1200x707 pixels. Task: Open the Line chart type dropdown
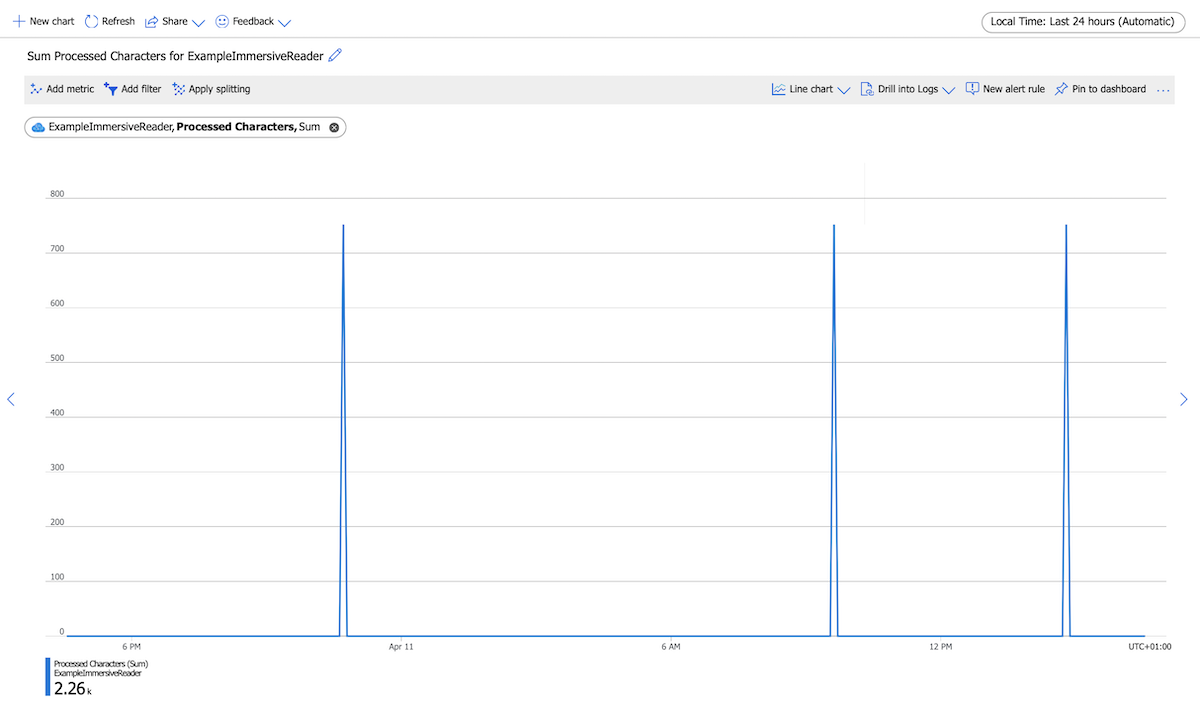pyautogui.click(x=845, y=89)
